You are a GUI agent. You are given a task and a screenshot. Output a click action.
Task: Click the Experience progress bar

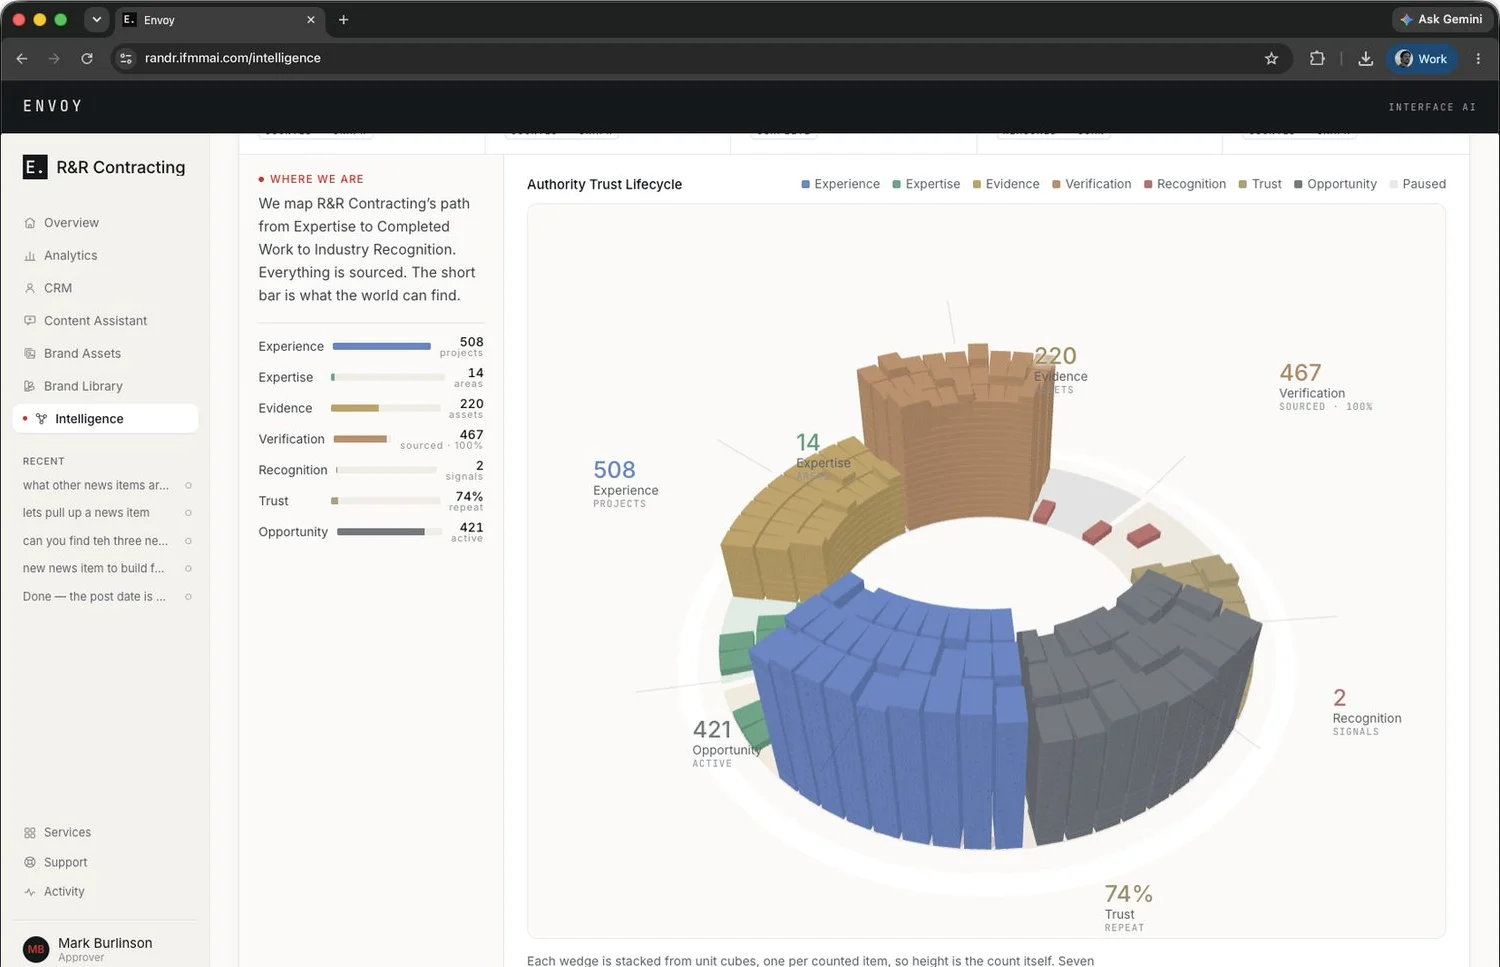(x=382, y=346)
